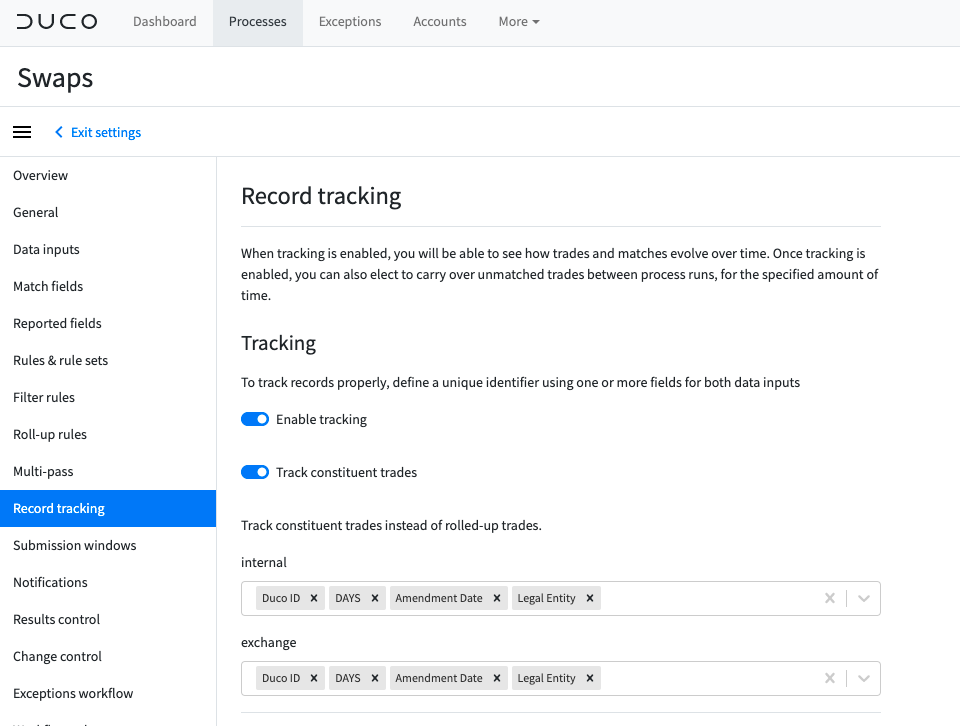Click the Tracking subheading
The image size is (960, 726).
pos(279,343)
